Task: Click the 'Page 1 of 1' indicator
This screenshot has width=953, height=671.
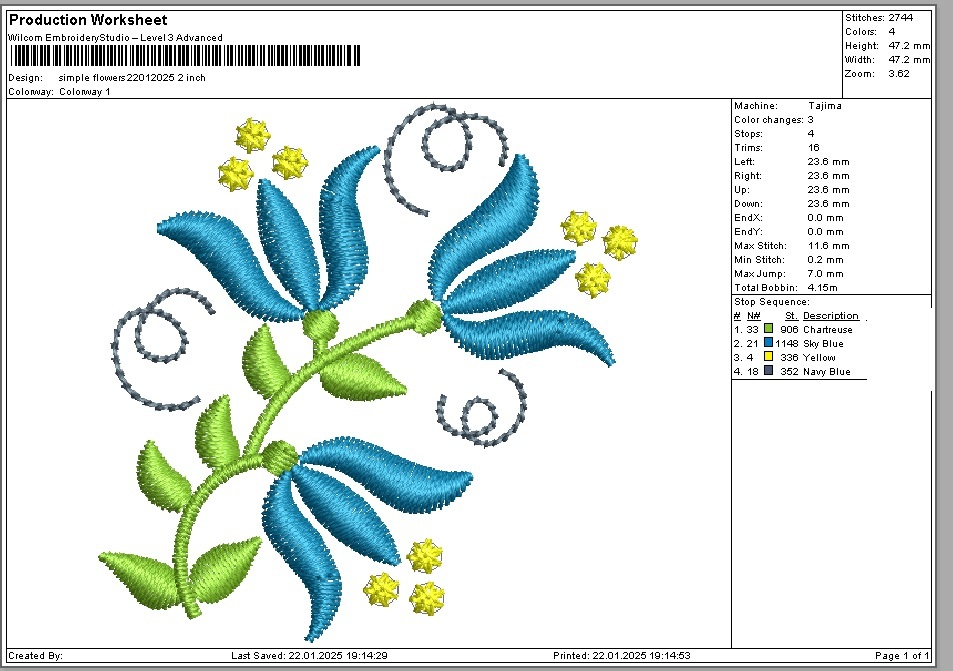Action: 900,656
